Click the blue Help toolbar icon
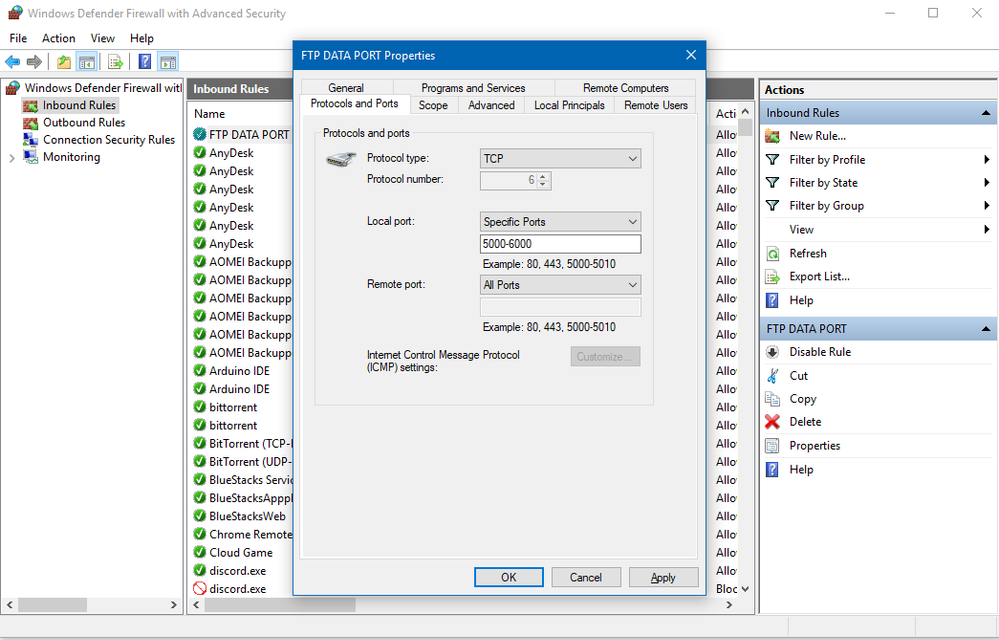Screen dimensions: 999x640 [x=145, y=62]
